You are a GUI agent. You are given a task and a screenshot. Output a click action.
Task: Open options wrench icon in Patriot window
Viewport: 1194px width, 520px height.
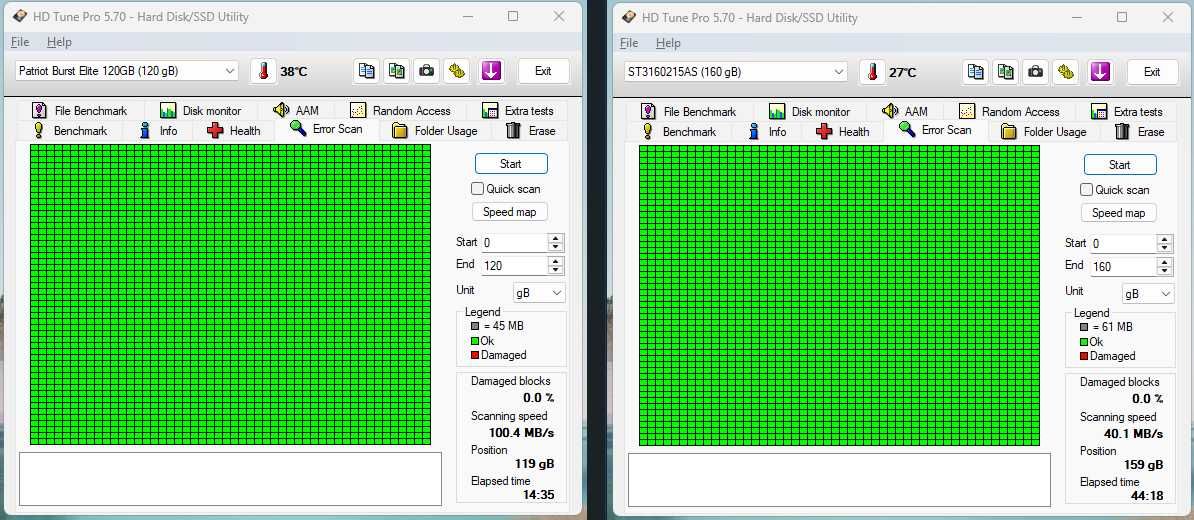click(457, 71)
